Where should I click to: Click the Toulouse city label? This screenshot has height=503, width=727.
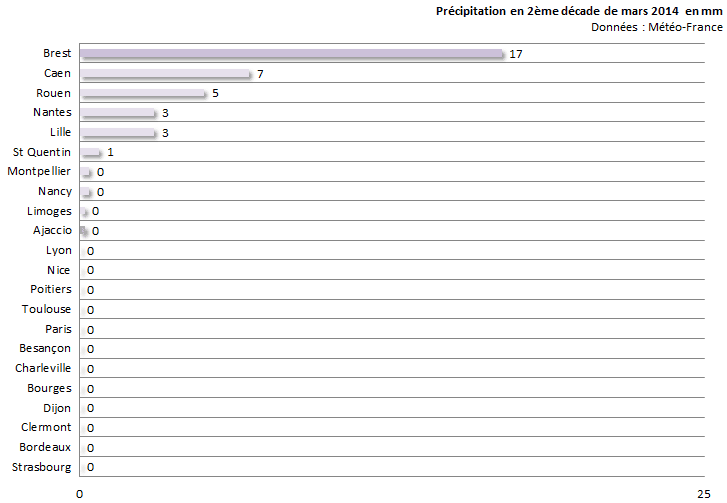pos(46,309)
